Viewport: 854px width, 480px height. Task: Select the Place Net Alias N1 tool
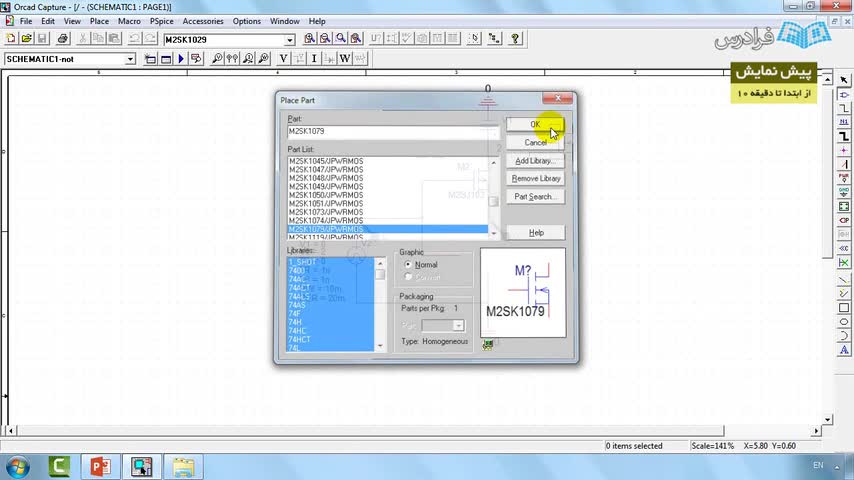(844, 122)
